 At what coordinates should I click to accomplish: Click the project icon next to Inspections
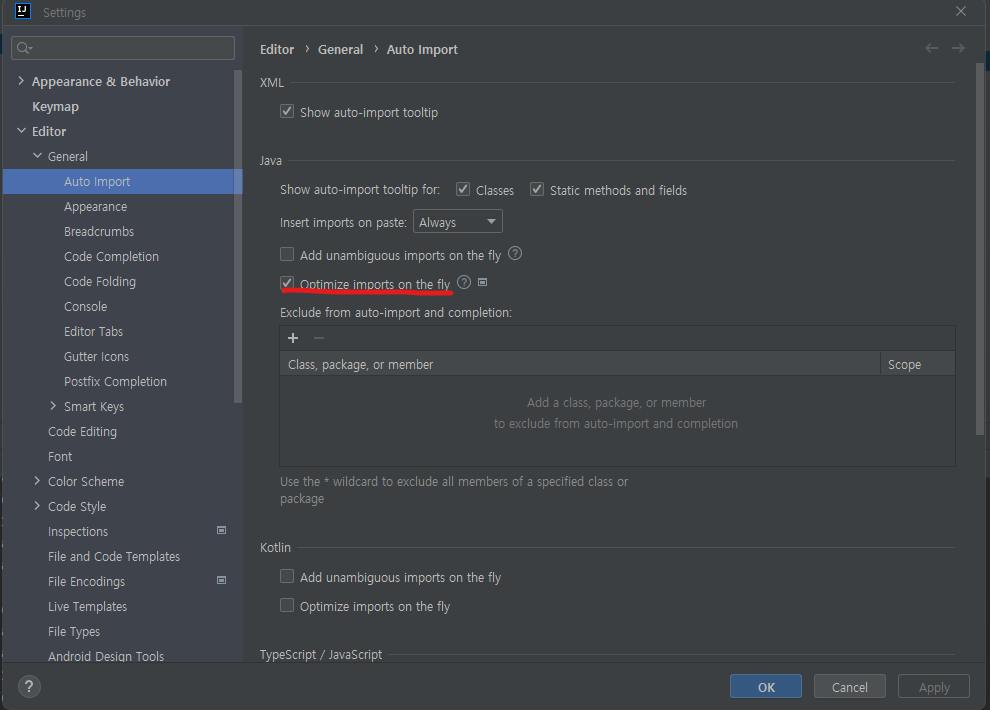coord(222,530)
